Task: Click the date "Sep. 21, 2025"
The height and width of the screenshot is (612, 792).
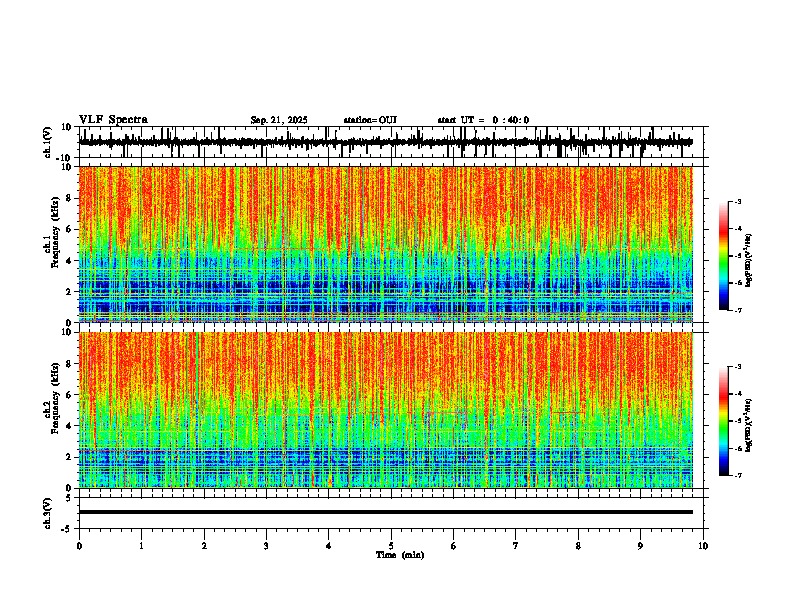Action: [279, 120]
